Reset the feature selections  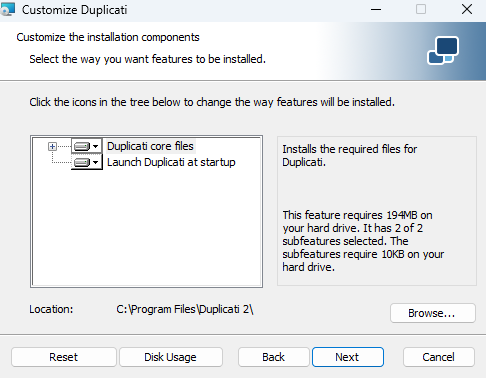point(64,357)
